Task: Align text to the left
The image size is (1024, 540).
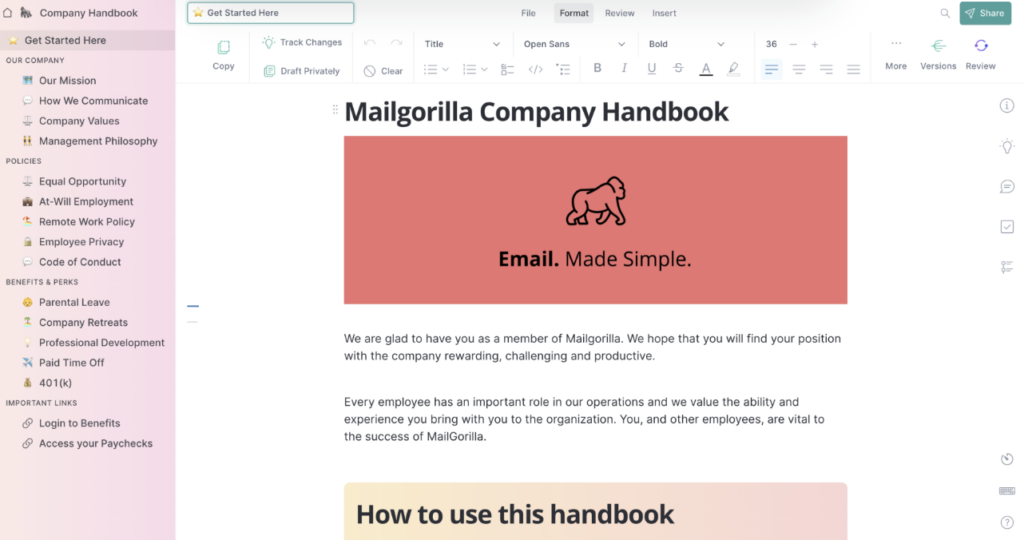Action: click(771, 69)
